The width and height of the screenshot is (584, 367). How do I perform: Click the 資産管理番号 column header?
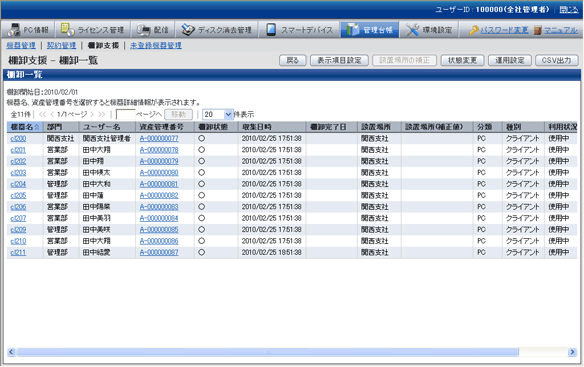point(165,127)
